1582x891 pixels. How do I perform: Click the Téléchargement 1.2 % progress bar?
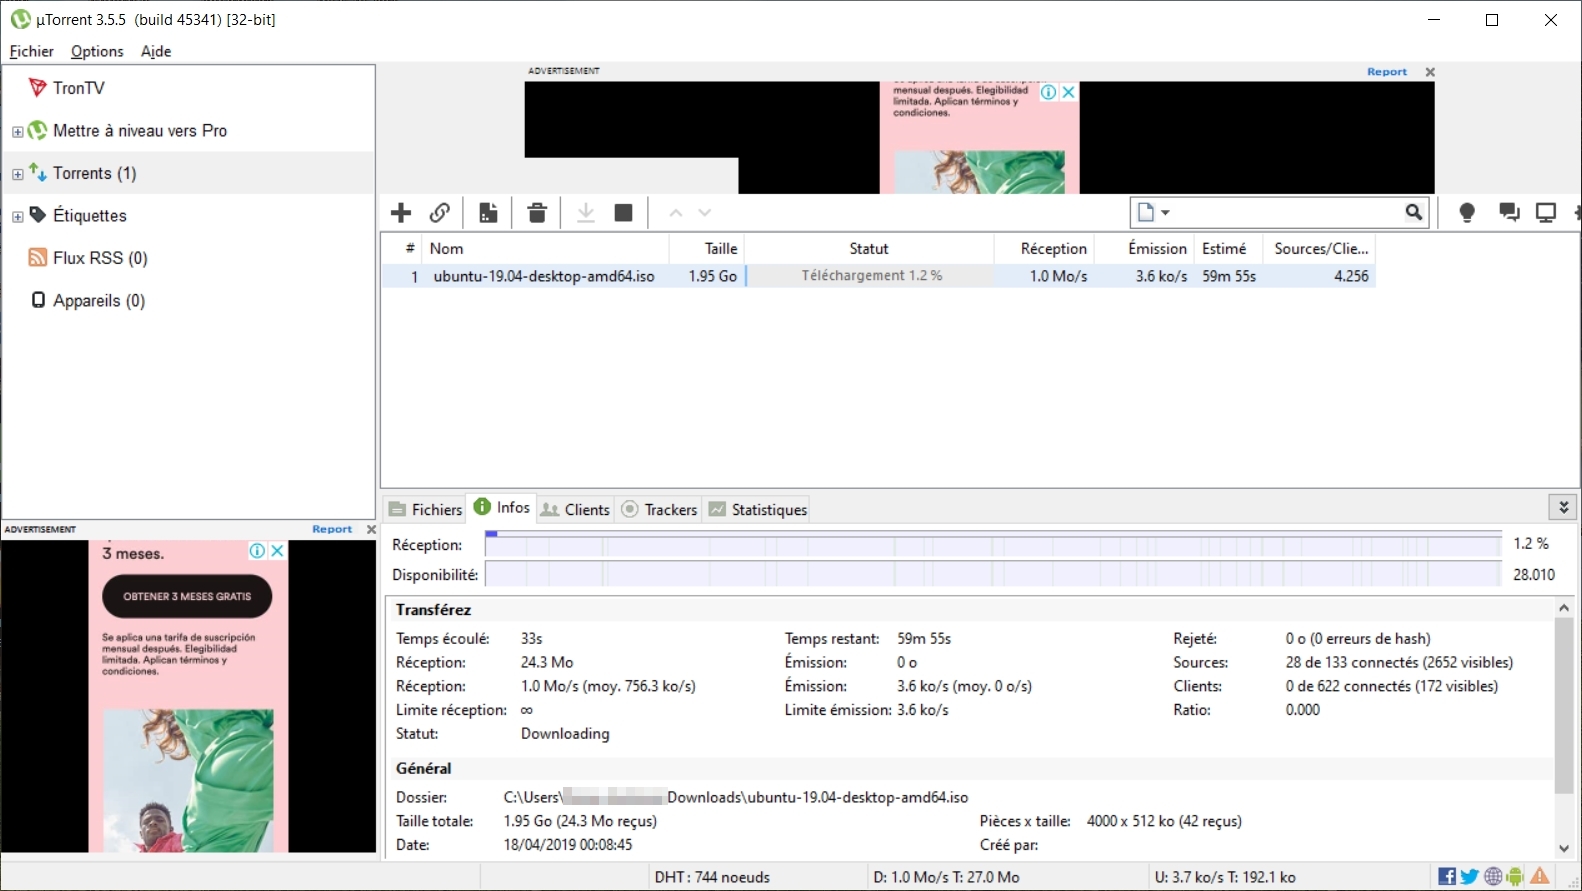(x=870, y=276)
